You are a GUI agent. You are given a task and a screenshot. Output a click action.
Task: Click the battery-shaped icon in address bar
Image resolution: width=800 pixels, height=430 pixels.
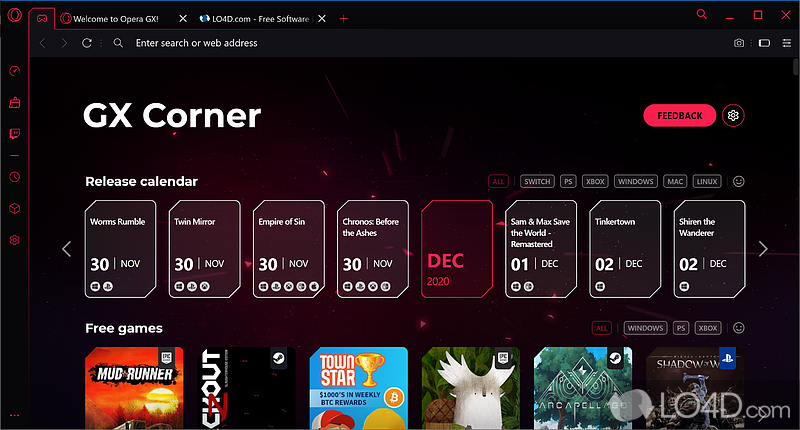click(764, 43)
